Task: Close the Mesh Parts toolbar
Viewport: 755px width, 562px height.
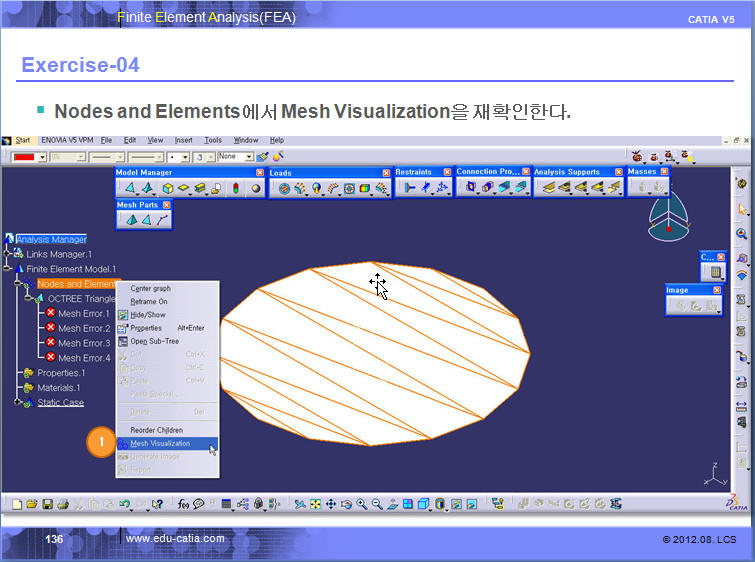Action: point(166,205)
